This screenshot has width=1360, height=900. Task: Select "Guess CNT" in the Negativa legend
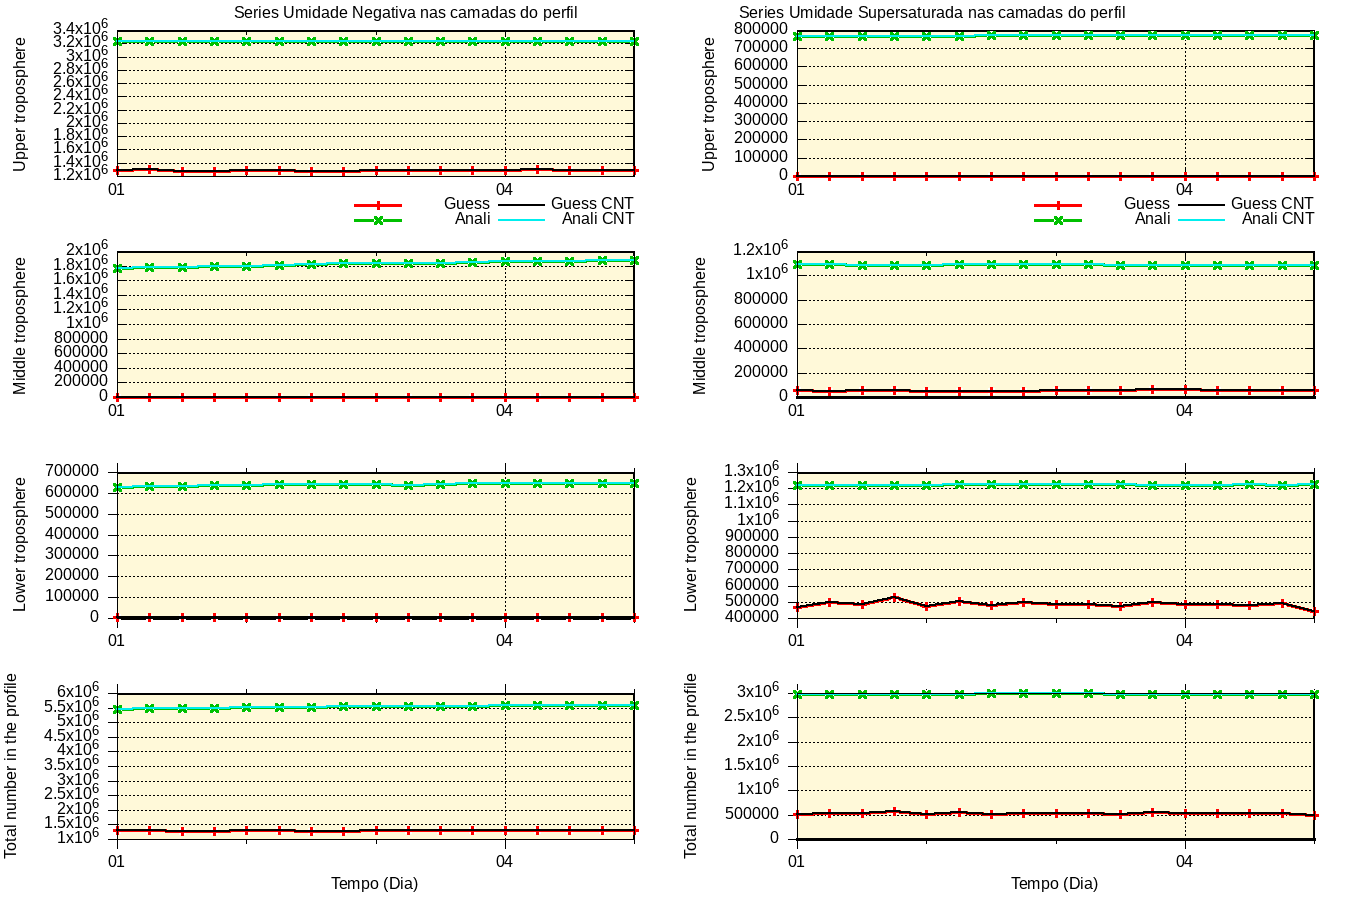tap(592, 204)
